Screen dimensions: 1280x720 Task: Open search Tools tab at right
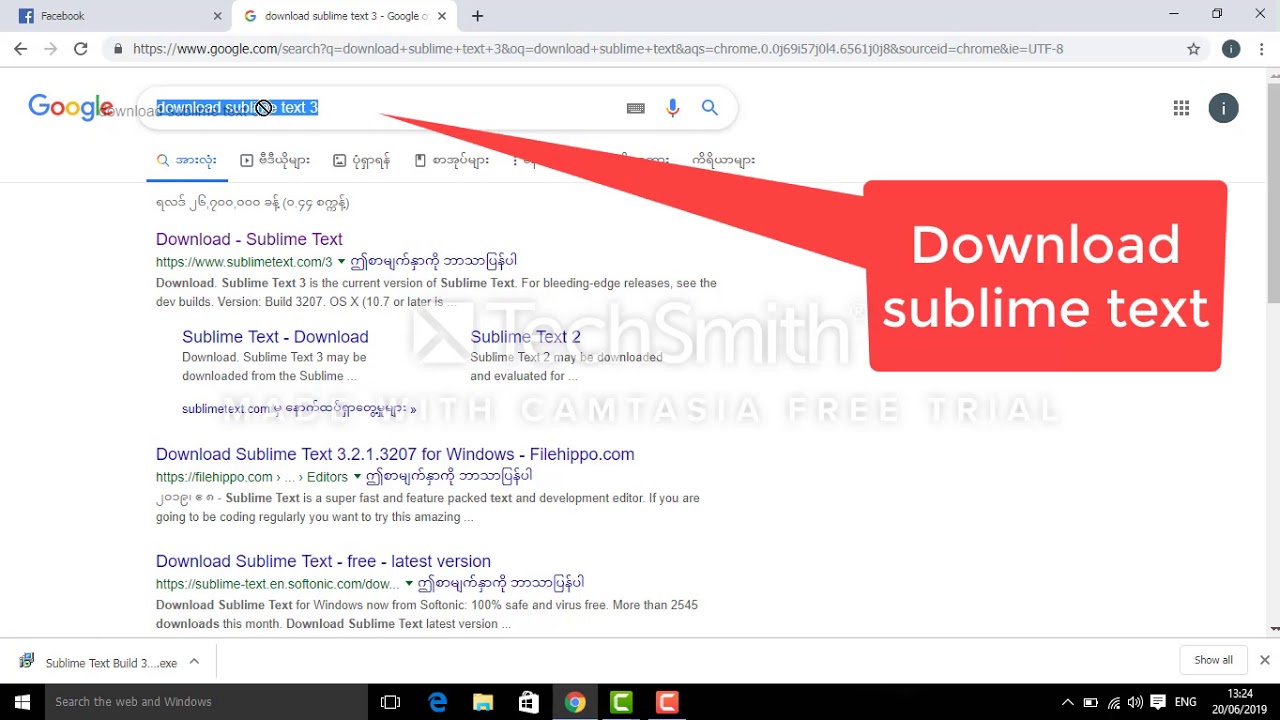(x=723, y=160)
